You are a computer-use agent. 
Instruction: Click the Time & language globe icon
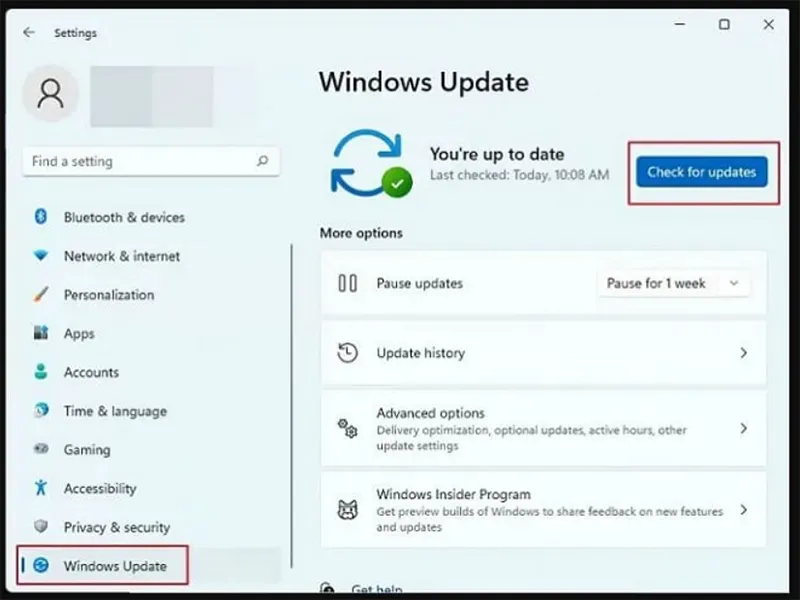pos(41,410)
